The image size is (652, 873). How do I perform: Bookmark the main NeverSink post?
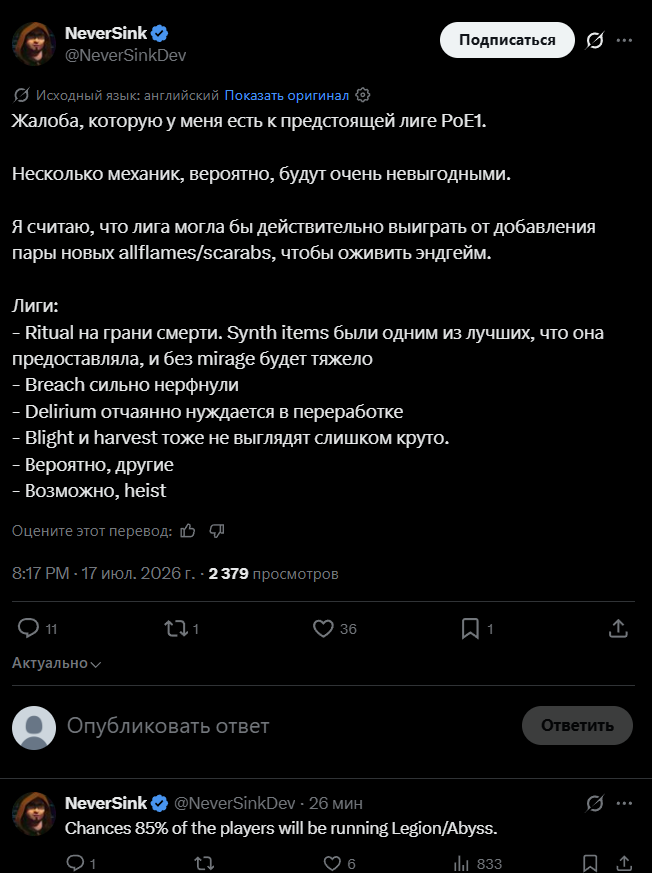click(x=470, y=629)
